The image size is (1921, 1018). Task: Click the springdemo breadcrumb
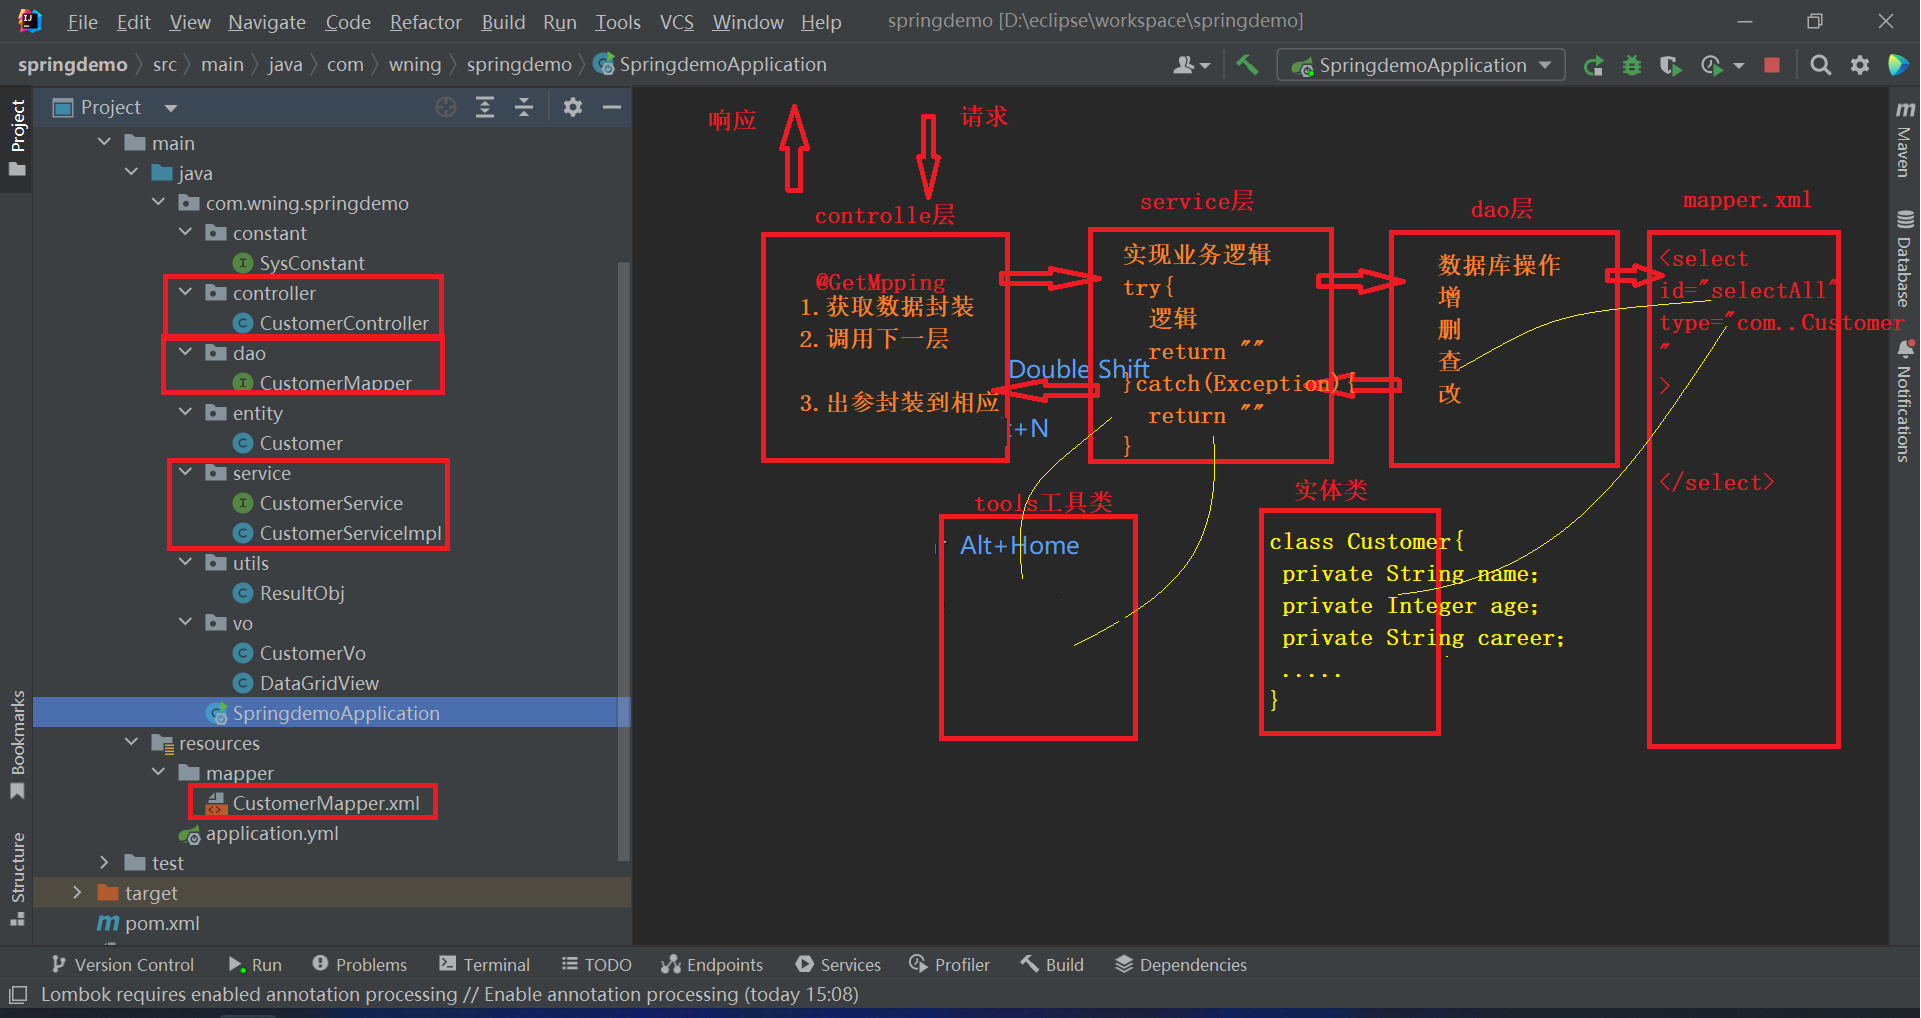pos(73,65)
